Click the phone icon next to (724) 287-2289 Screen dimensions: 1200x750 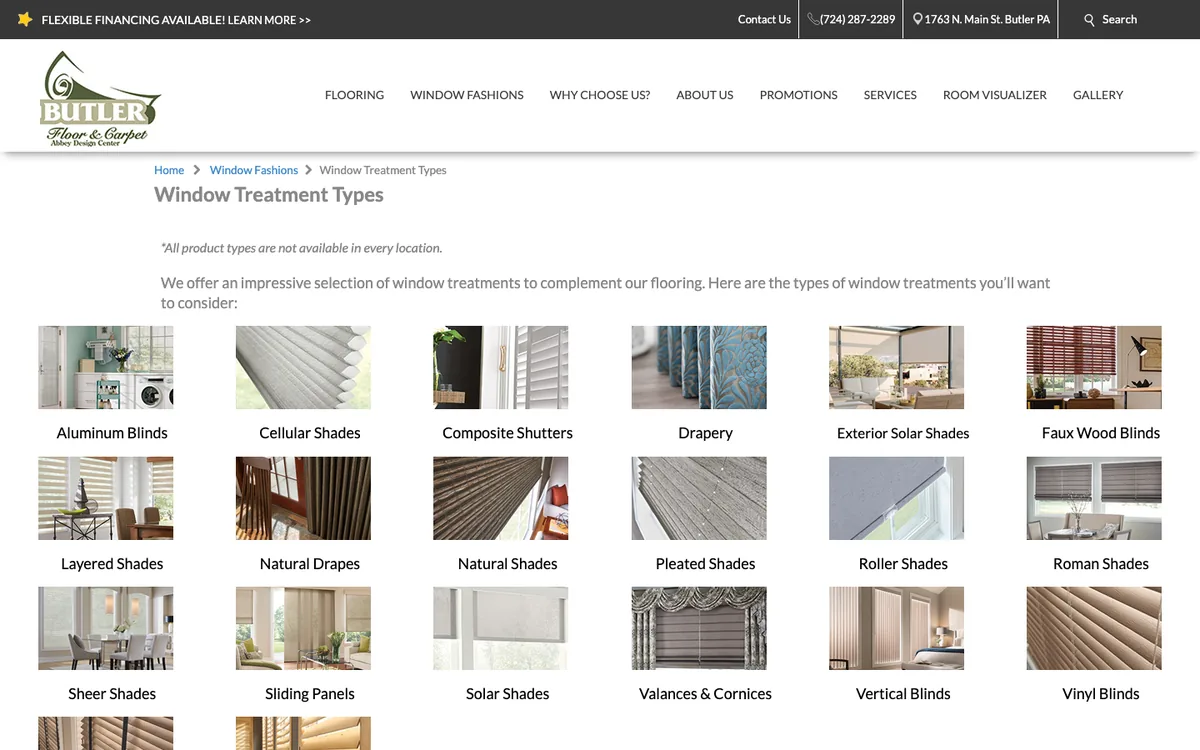coord(813,19)
